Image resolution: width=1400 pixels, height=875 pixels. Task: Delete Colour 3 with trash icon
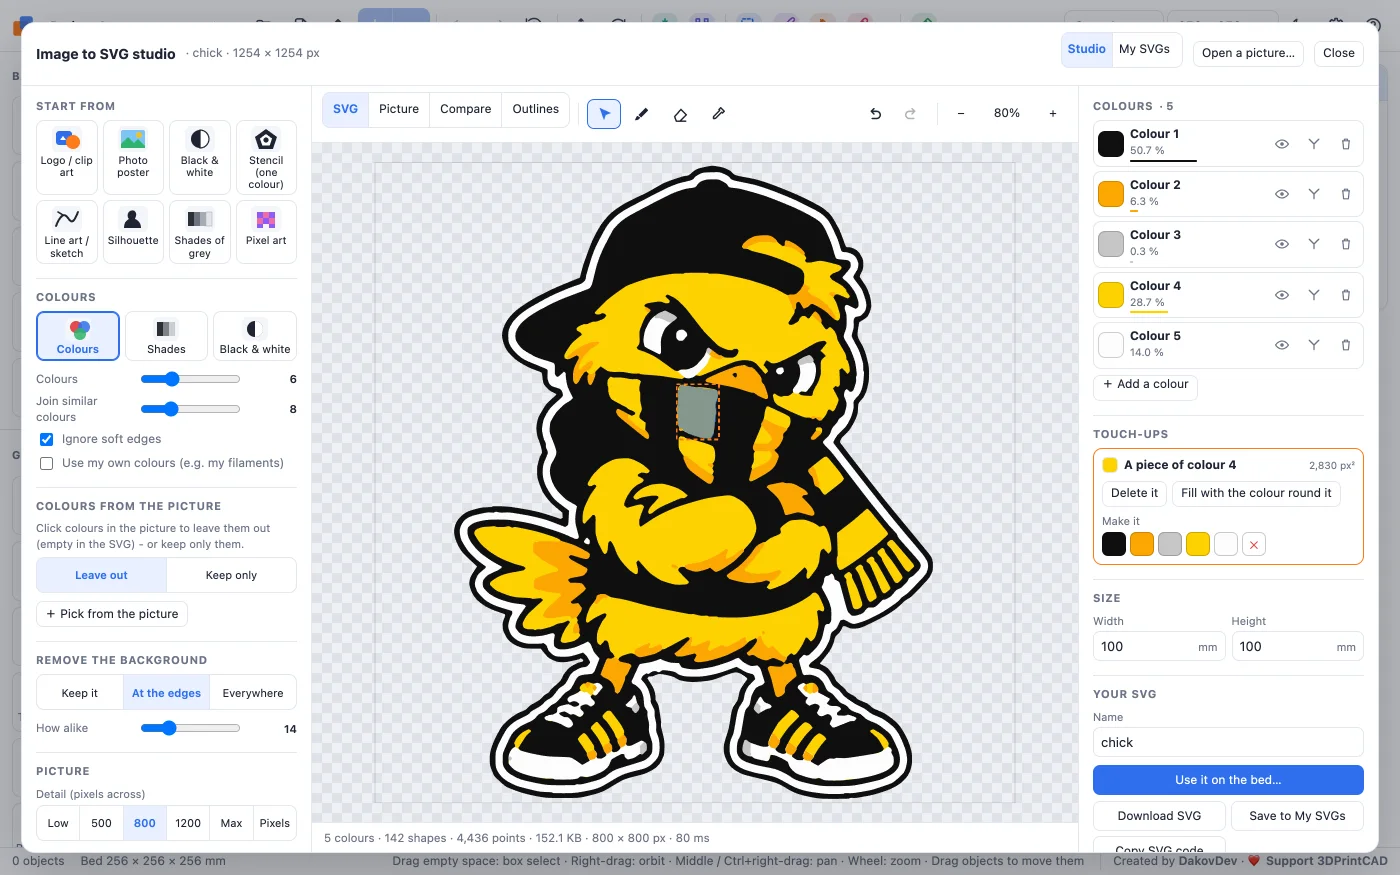[1346, 244]
